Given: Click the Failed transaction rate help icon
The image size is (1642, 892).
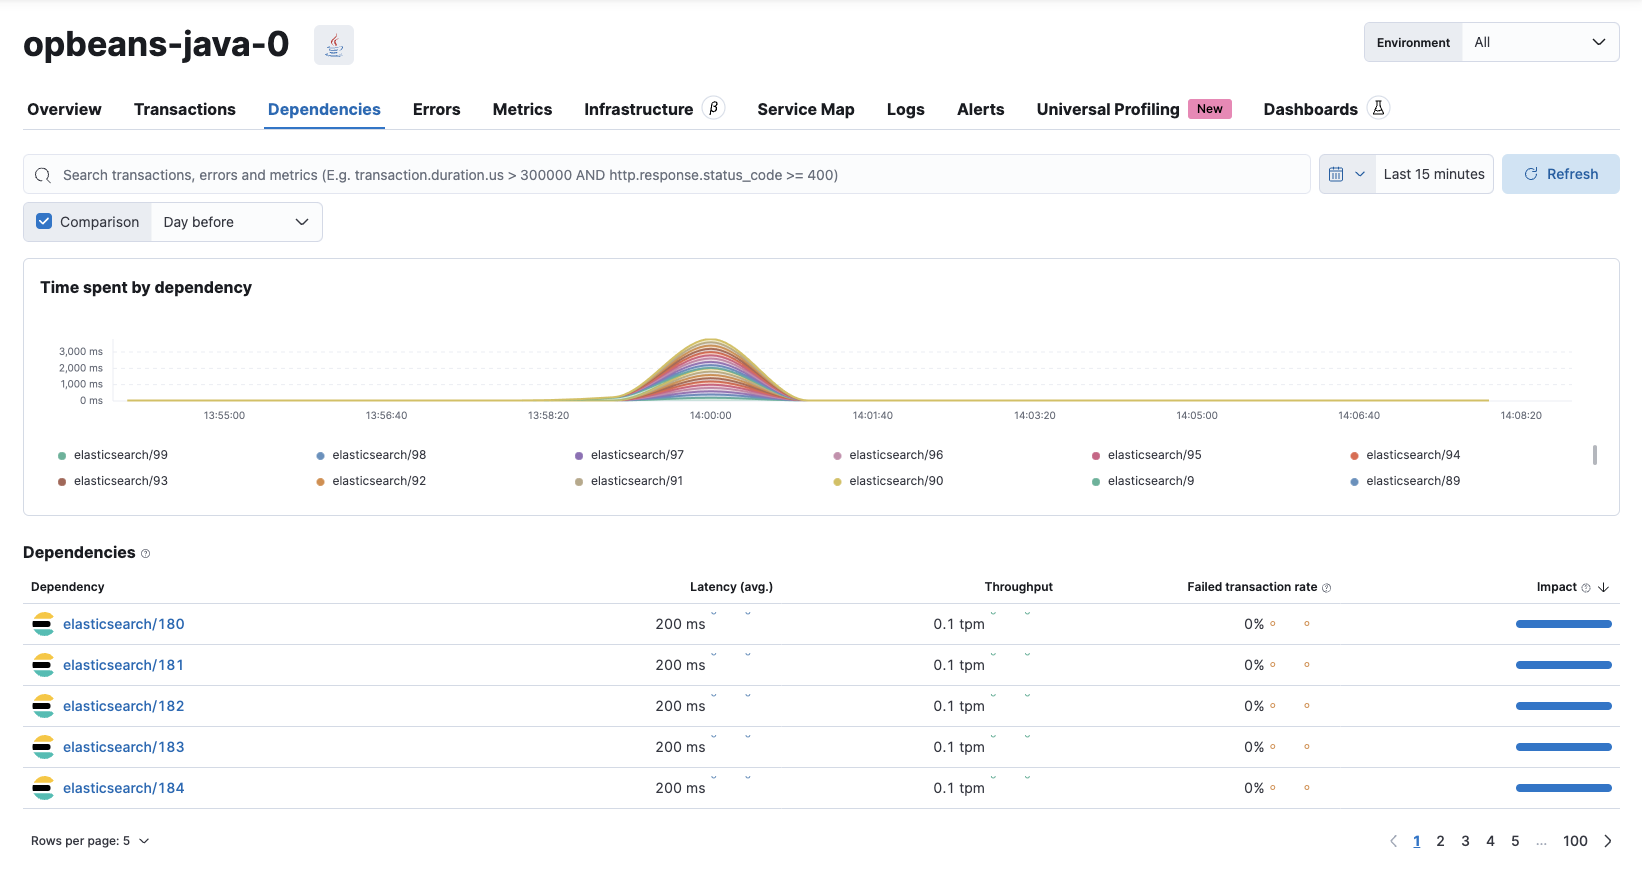Looking at the screenshot, I should tap(1326, 588).
